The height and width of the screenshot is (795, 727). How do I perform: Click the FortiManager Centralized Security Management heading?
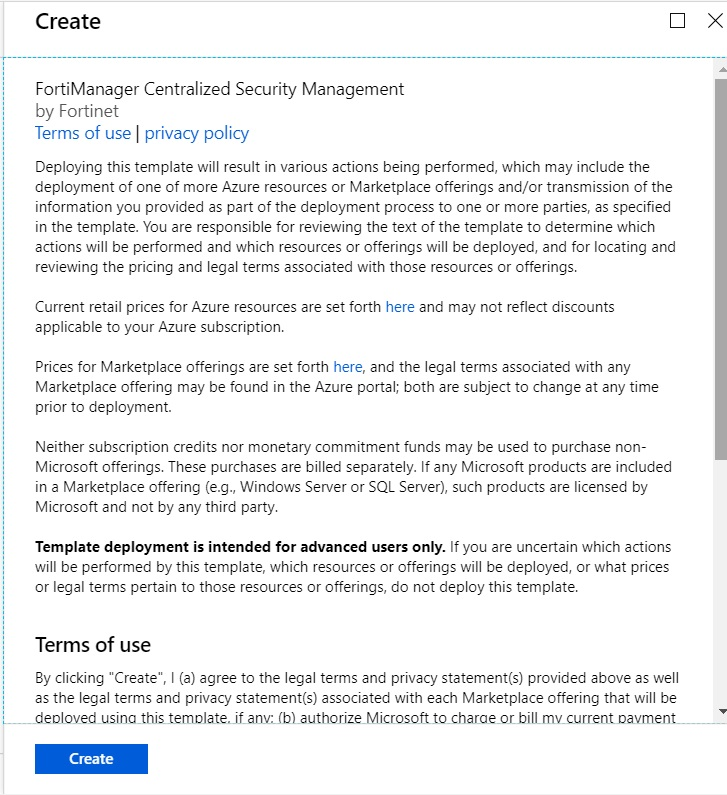pos(220,89)
